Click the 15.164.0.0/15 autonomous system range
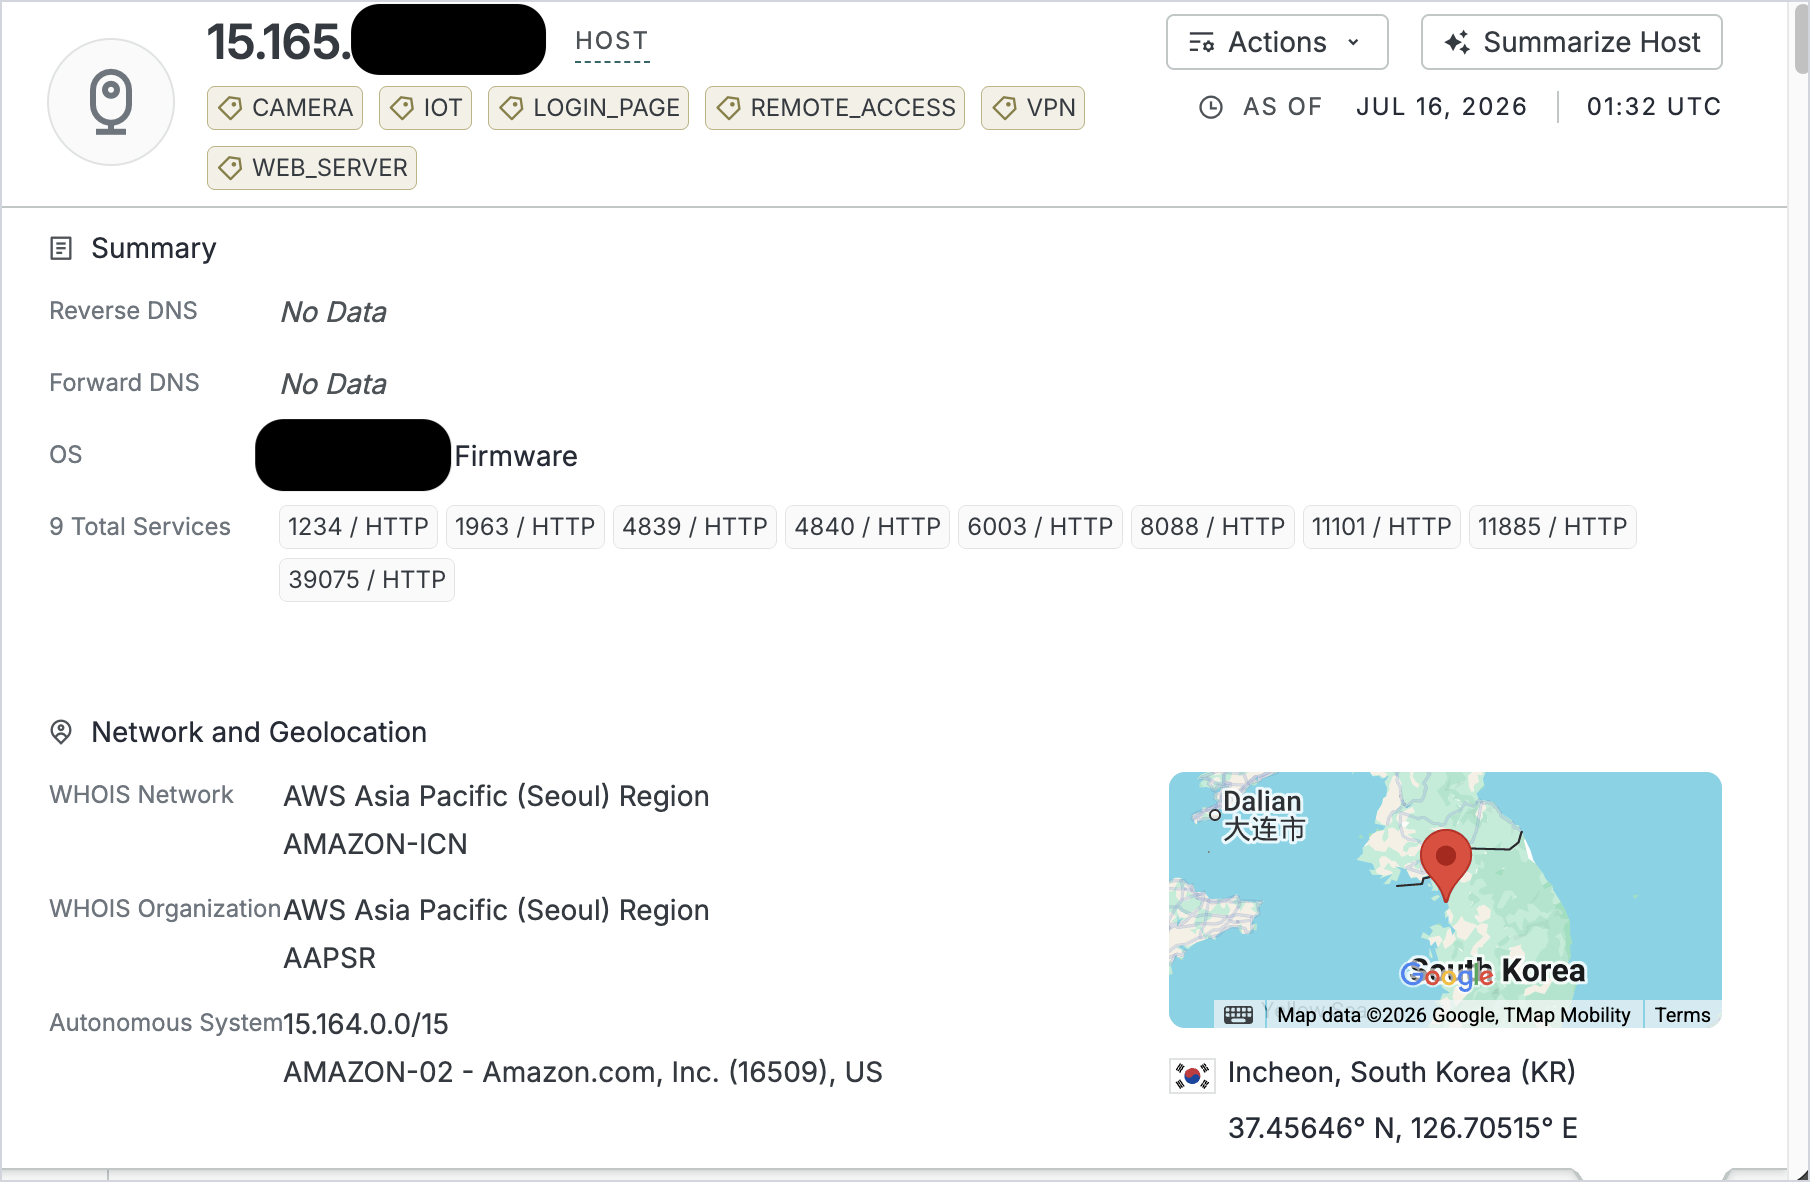This screenshot has width=1810, height=1182. pos(366,1024)
